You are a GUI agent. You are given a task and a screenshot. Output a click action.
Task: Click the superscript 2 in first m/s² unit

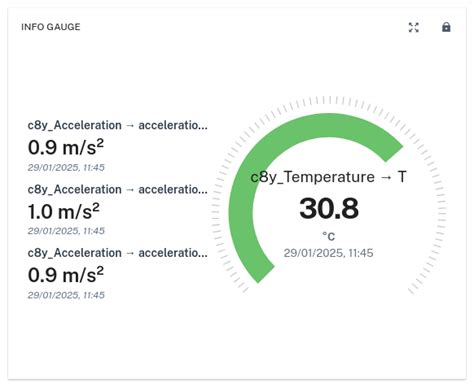coord(100,142)
